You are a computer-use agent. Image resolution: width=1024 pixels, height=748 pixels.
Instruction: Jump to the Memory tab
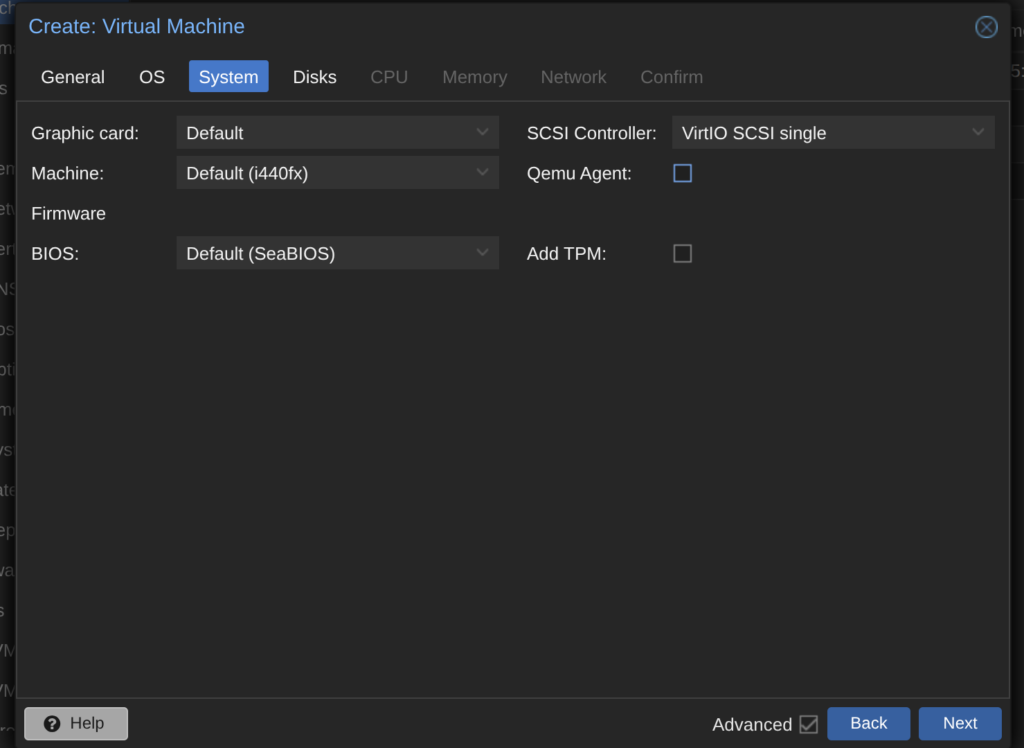(474, 77)
